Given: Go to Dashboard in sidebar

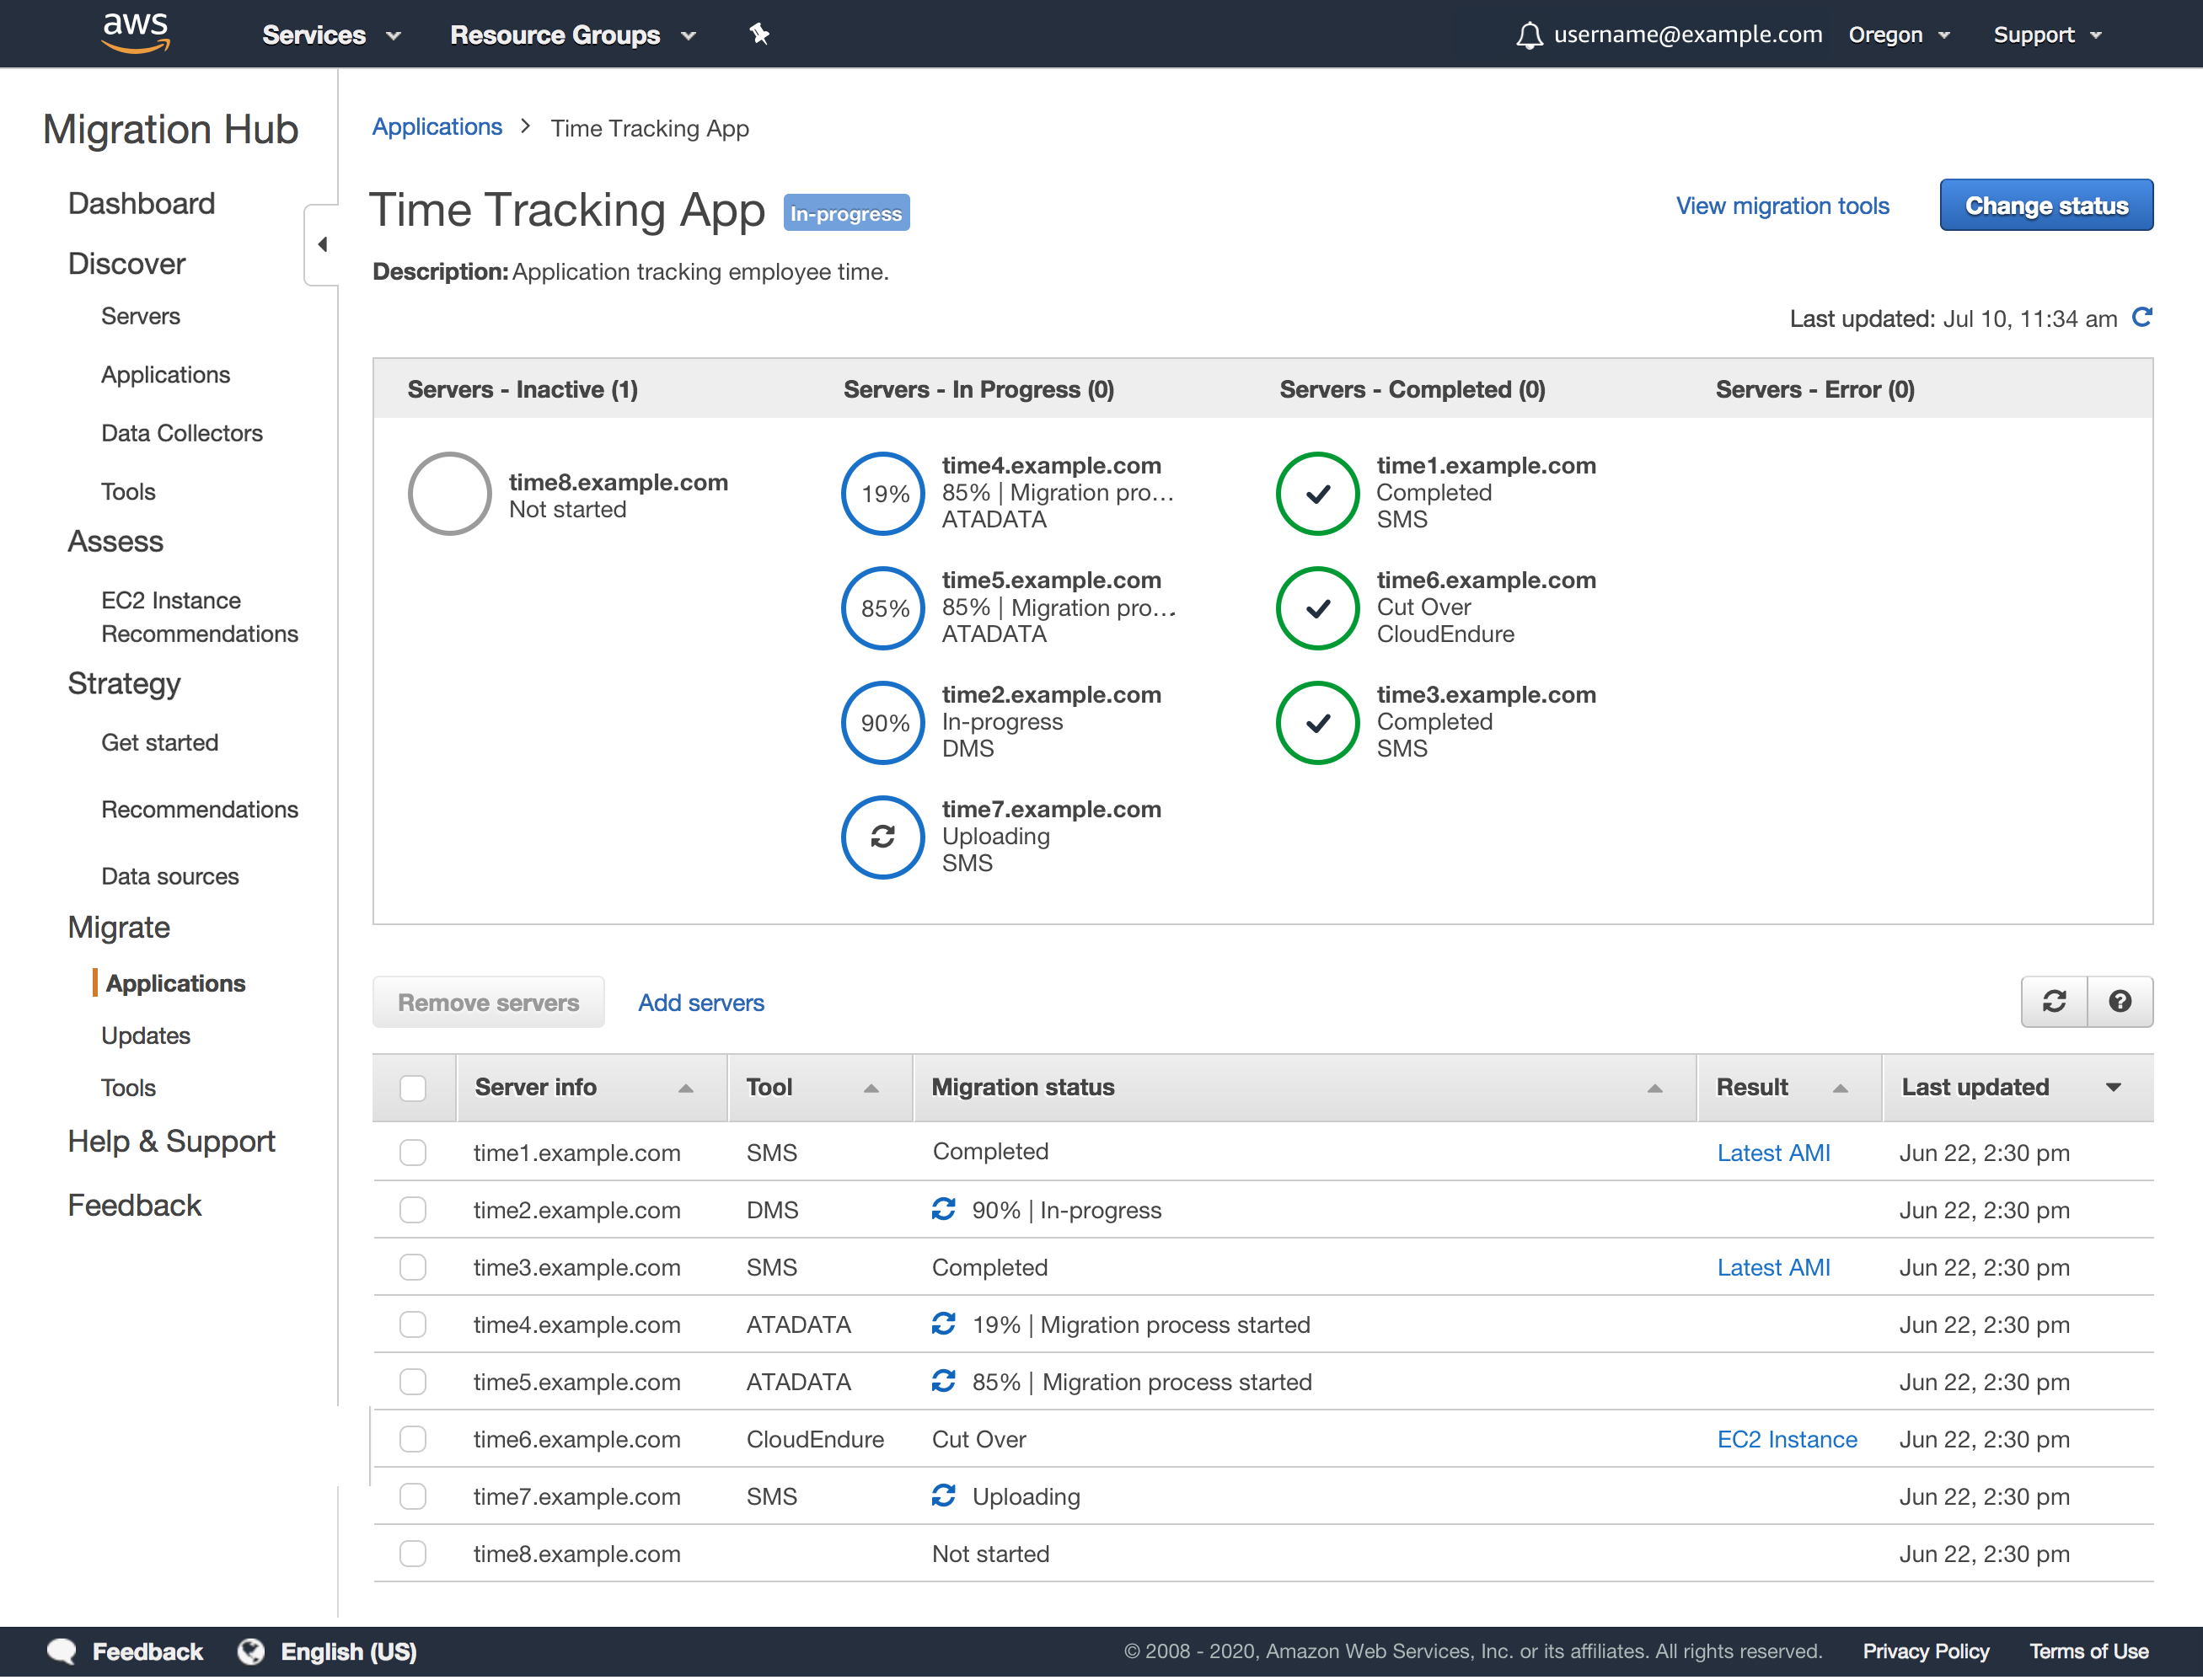Looking at the screenshot, I should 141,203.
